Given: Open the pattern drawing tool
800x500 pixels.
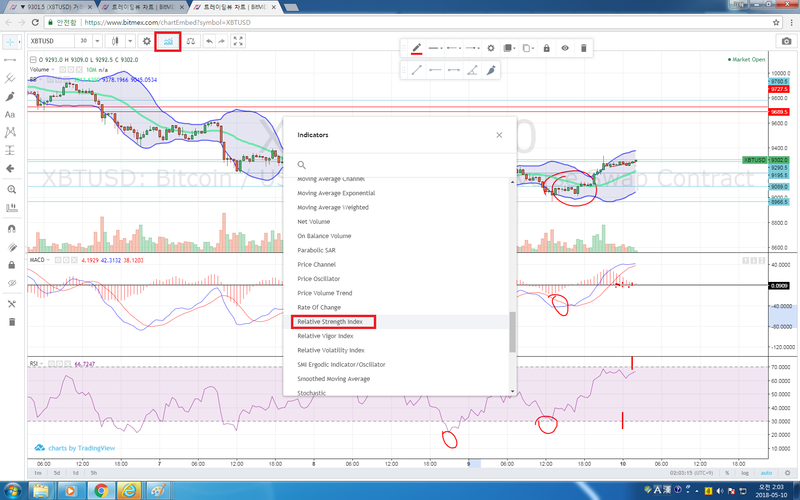Looking at the screenshot, I should [x=10, y=132].
